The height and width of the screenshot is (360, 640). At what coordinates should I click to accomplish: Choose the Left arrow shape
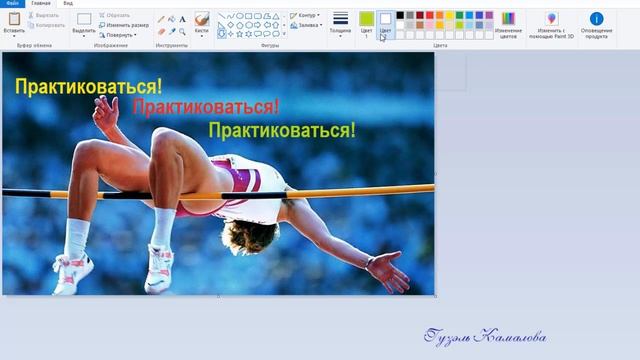267,25
